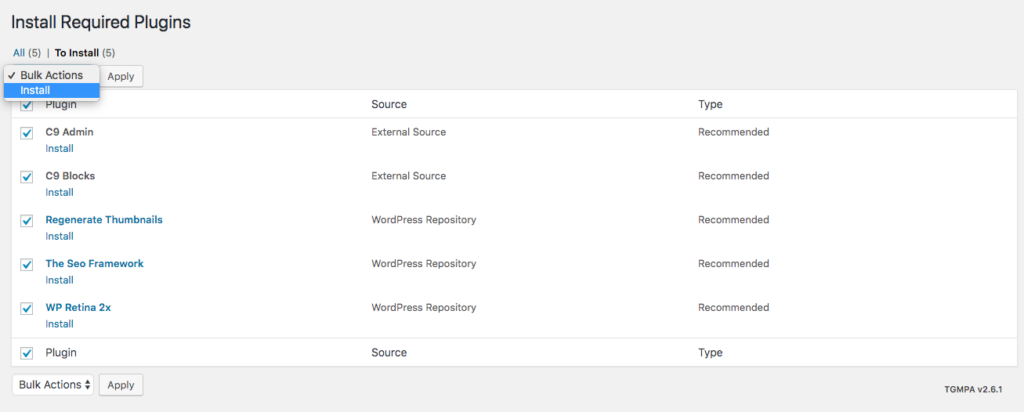This screenshot has height=412, width=1024.
Task: Click Install under WP Retina 2x
Action: click(x=59, y=324)
